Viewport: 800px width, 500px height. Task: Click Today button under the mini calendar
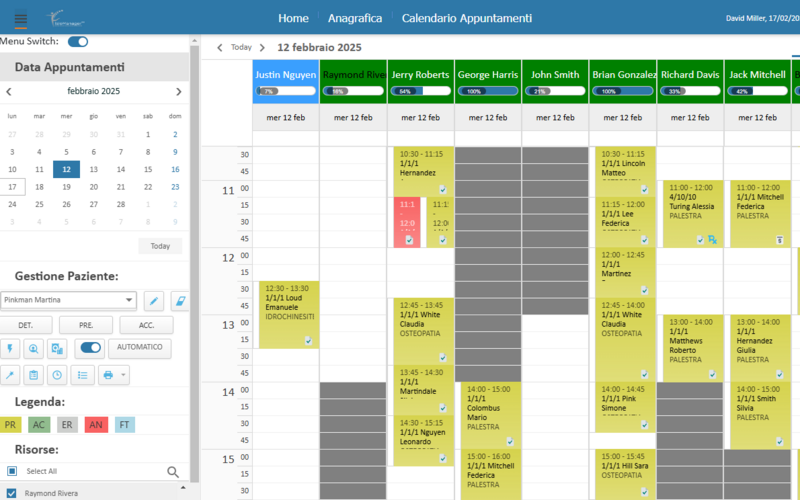(x=160, y=246)
